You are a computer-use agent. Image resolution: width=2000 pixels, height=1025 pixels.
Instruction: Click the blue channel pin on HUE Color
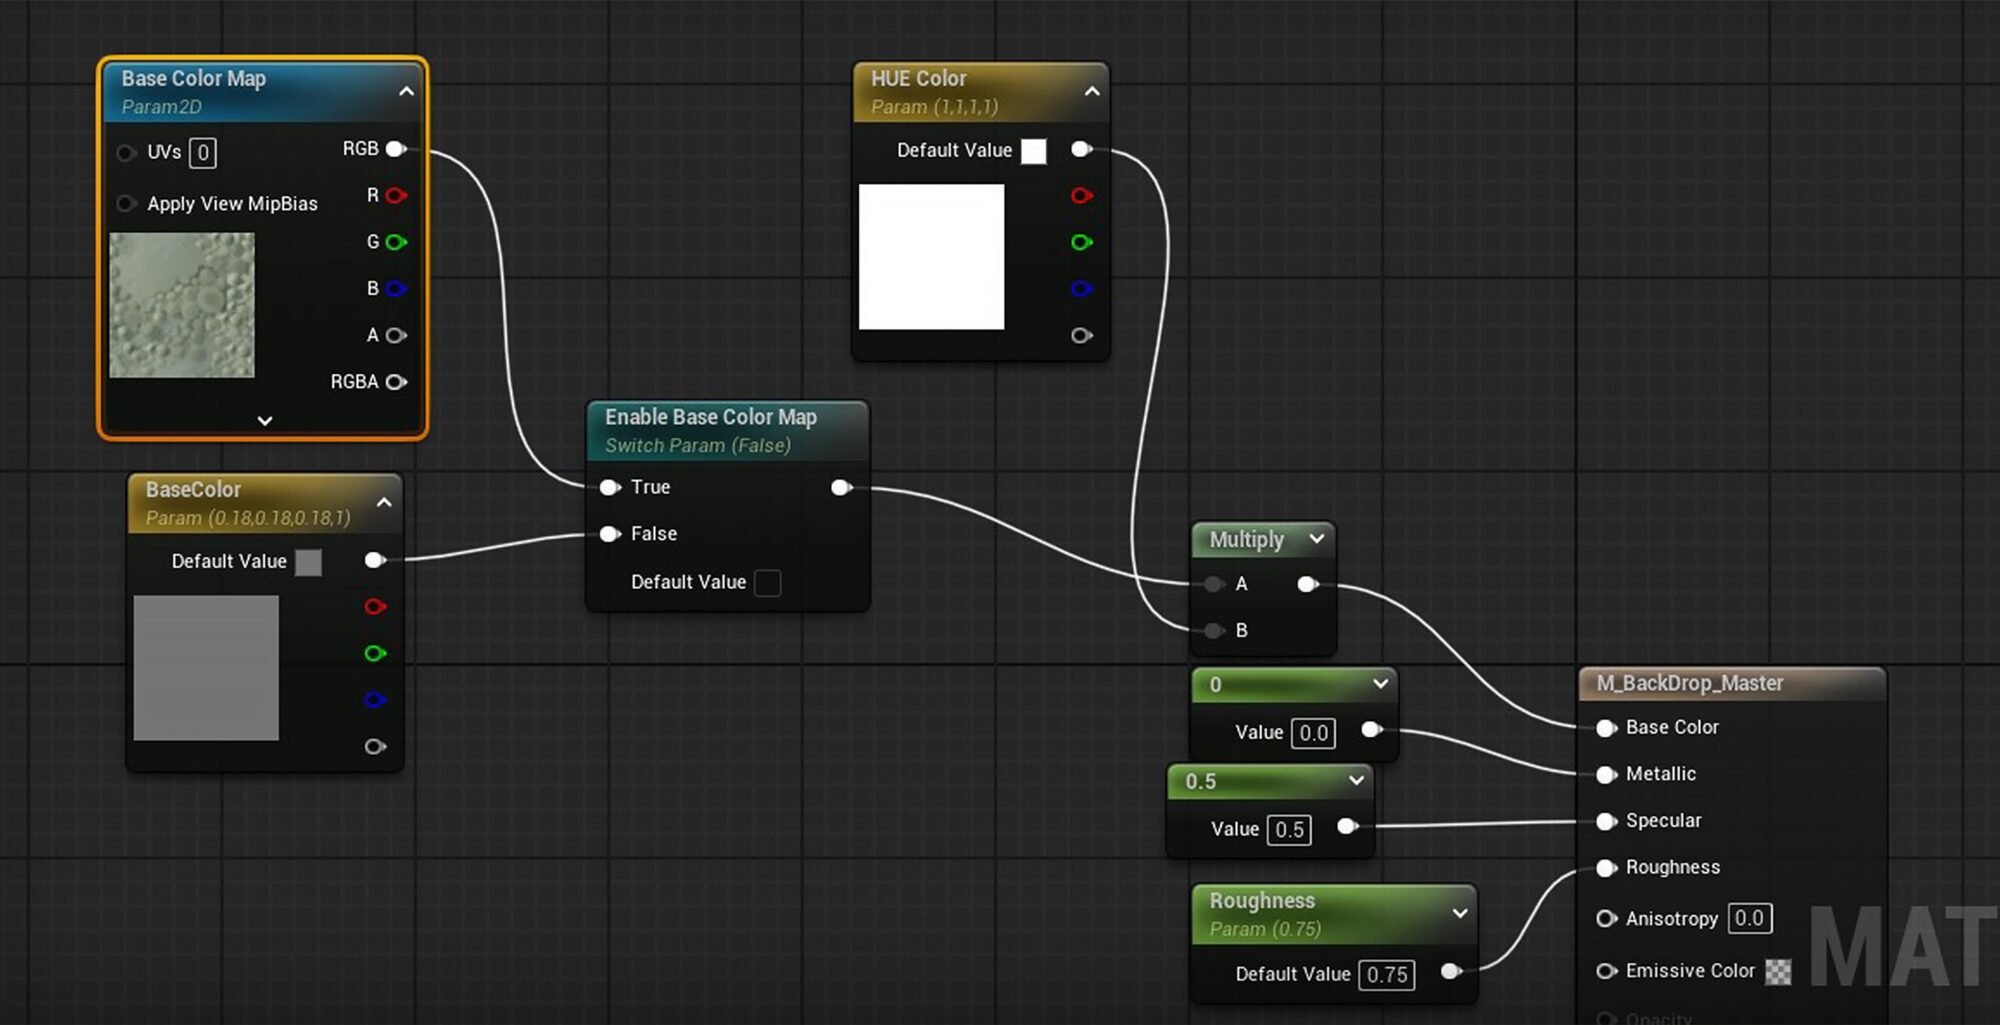(x=1081, y=289)
